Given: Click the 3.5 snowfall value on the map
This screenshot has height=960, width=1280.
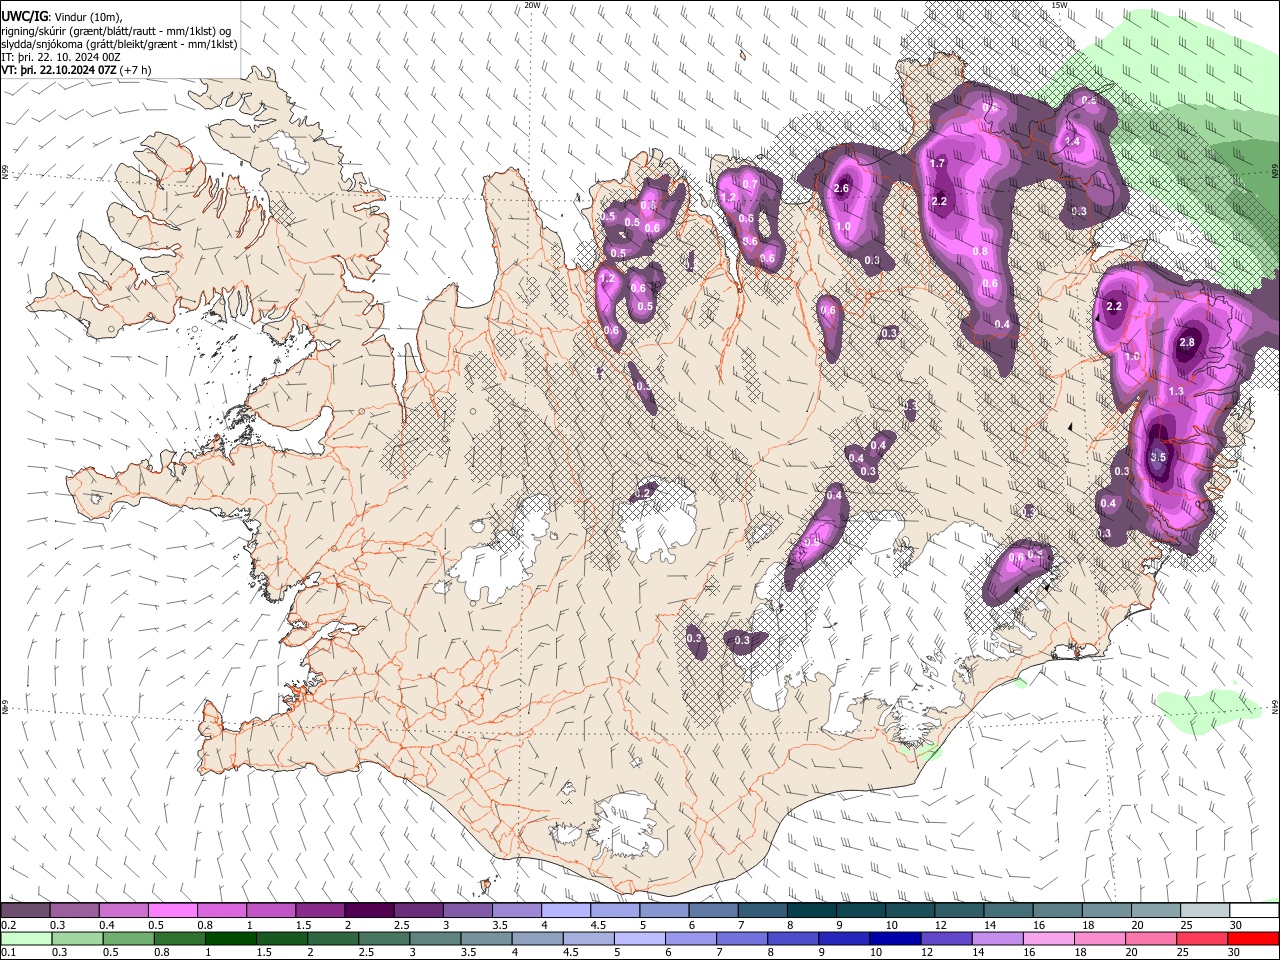Looking at the screenshot, I should pyautogui.click(x=1158, y=457).
